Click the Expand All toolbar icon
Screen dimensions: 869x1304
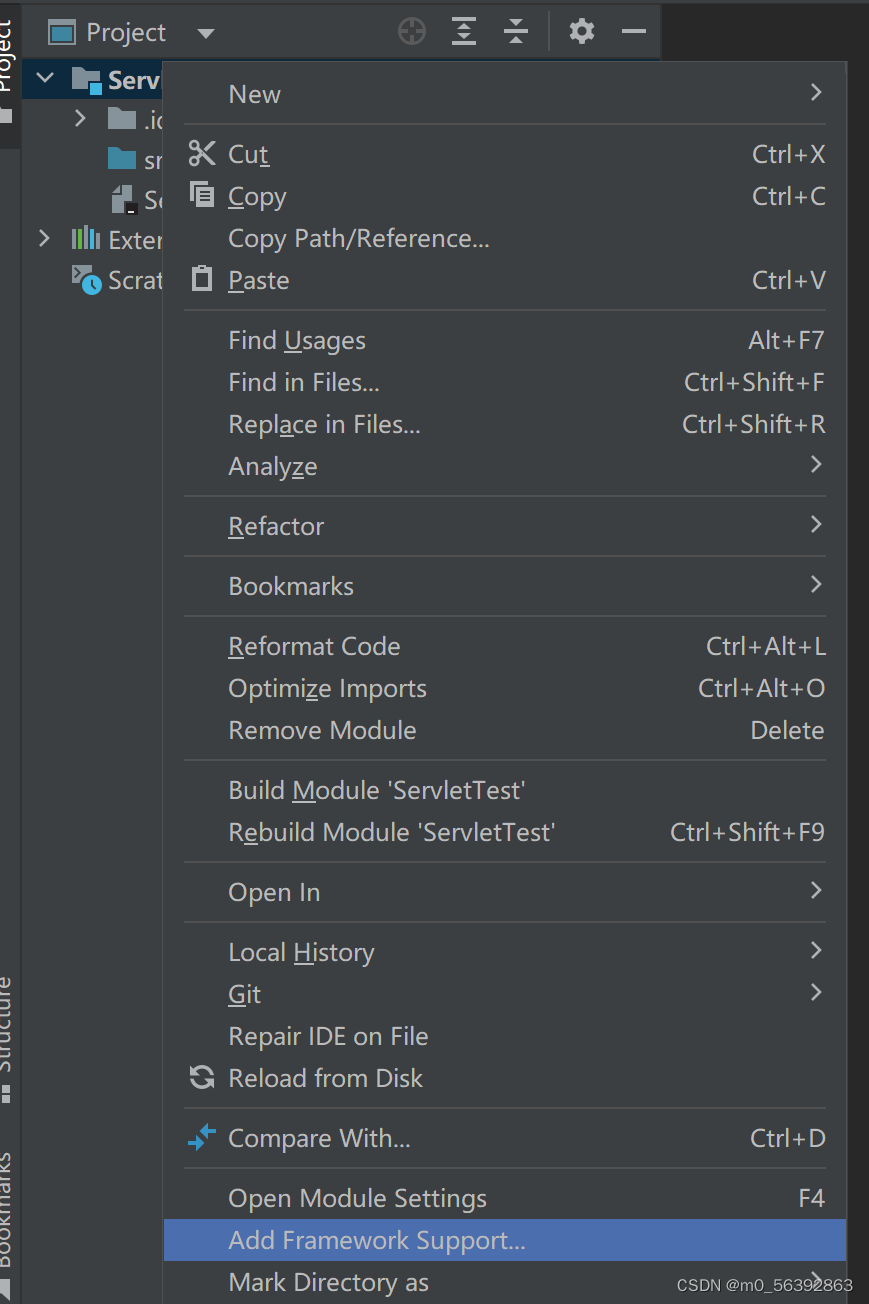pyautogui.click(x=464, y=32)
